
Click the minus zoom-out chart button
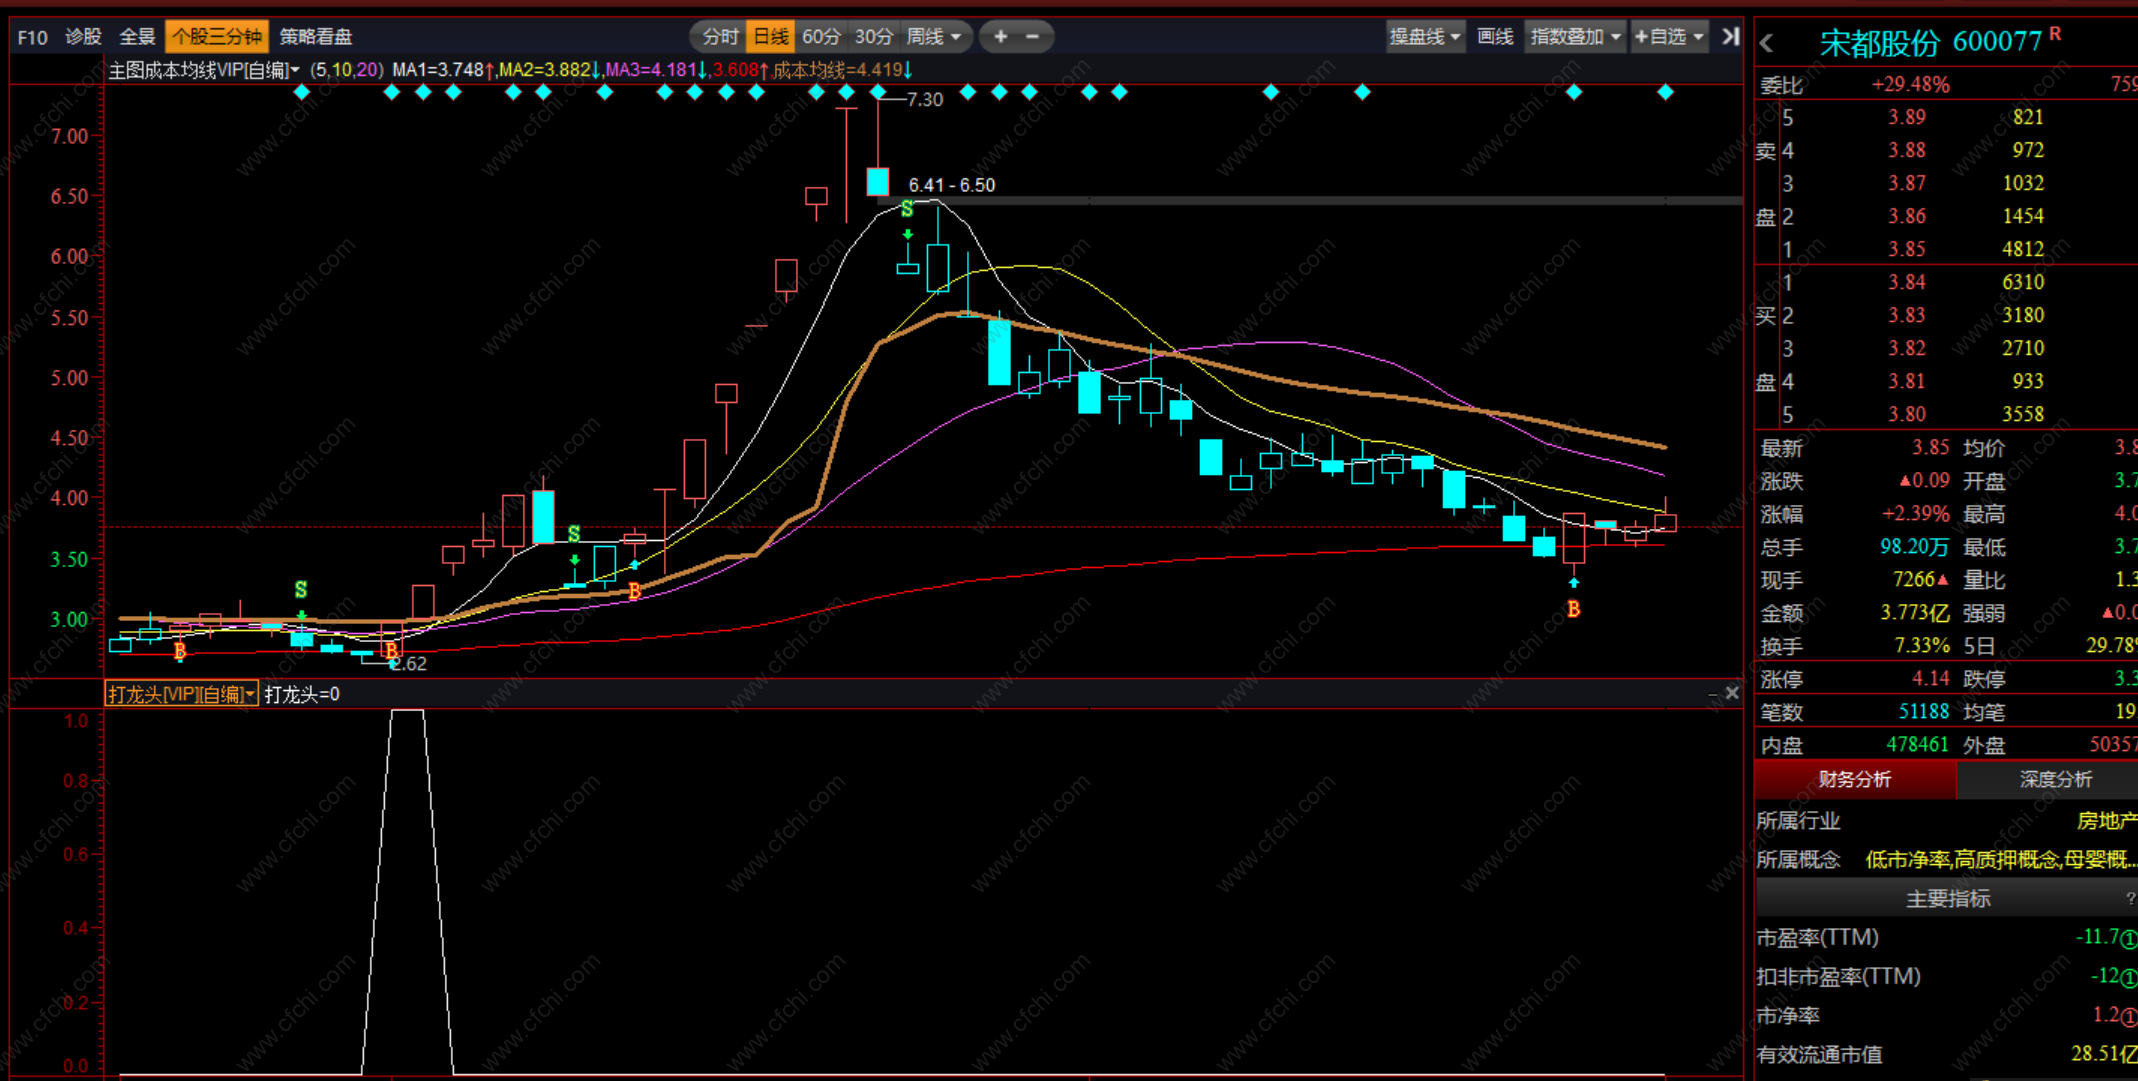[1033, 37]
